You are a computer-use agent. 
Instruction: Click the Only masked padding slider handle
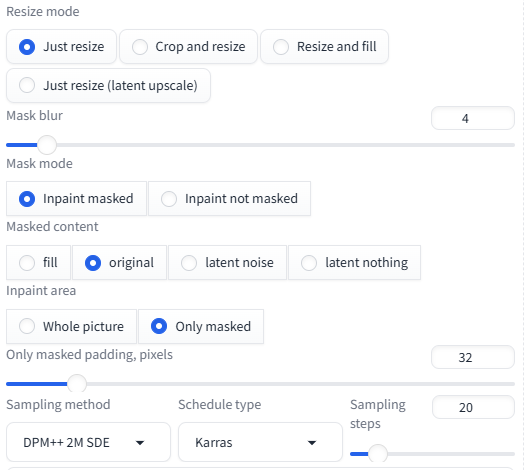click(x=77, y=384)
